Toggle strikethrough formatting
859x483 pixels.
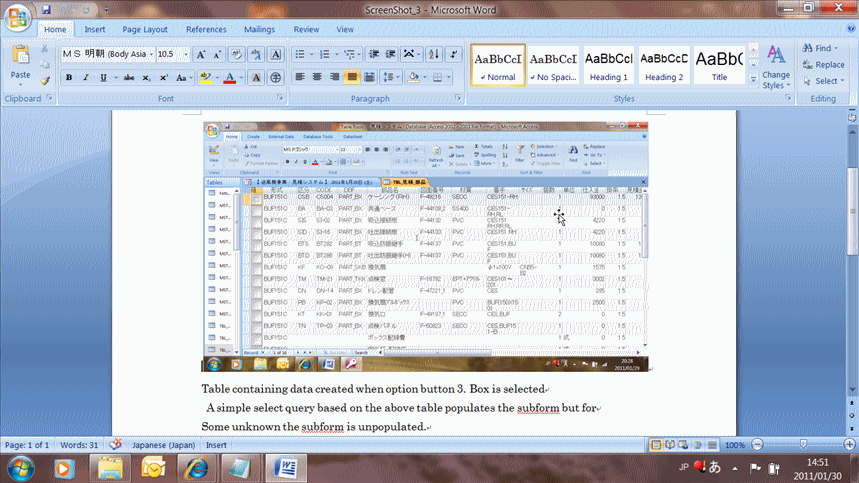click(x=129, y=78)
